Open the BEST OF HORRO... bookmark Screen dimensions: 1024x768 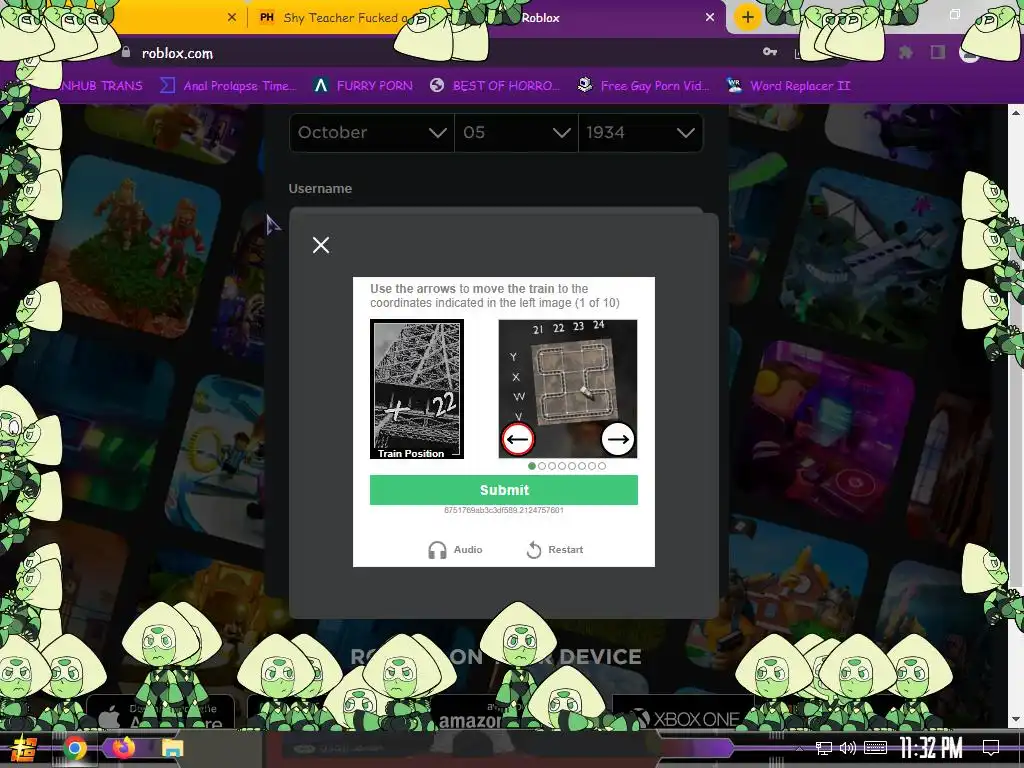pos(495,86)
